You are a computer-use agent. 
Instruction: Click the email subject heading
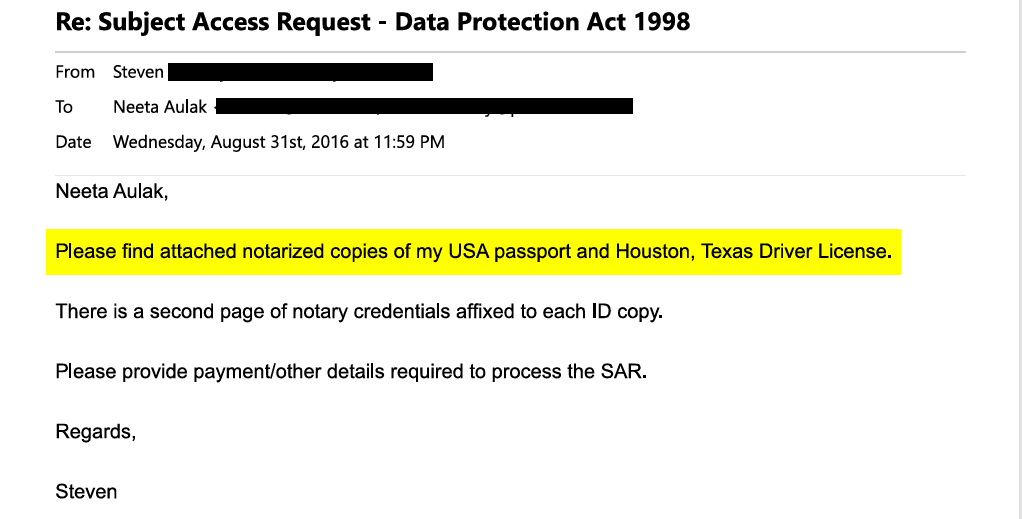coord(373,22)
